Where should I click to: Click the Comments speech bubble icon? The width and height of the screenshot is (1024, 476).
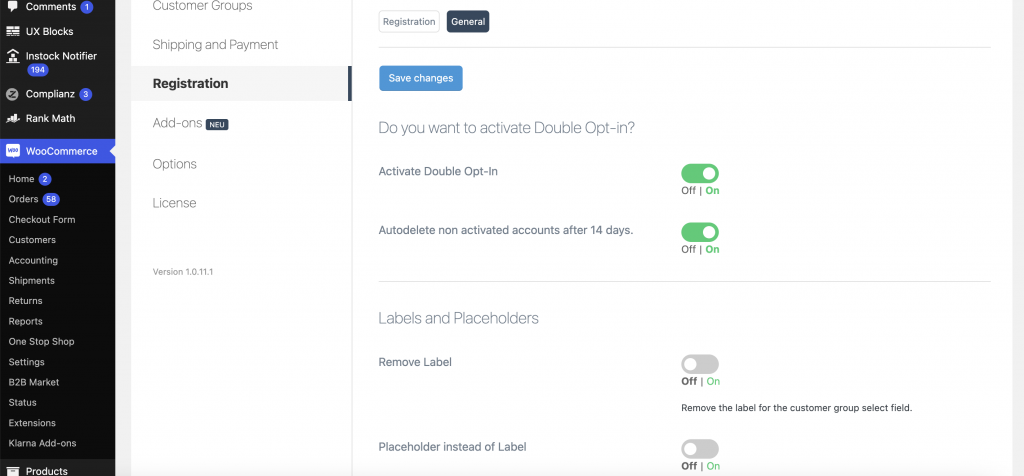(x=12, y=7)
